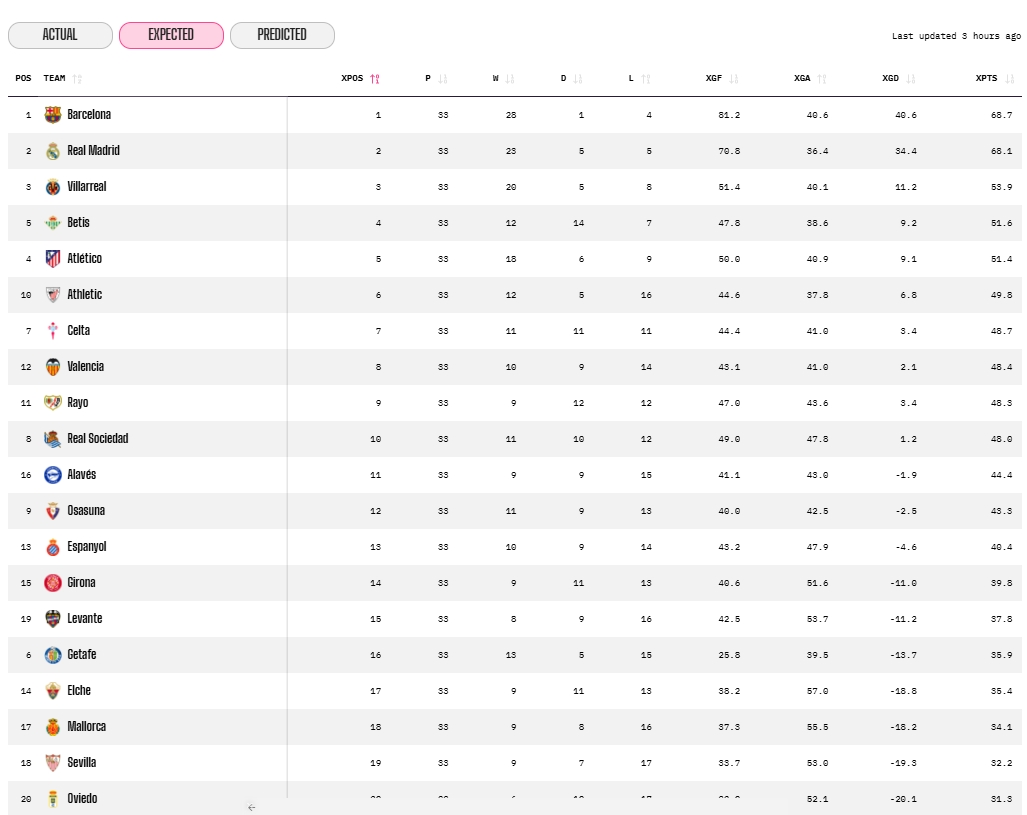This screenshot has height=815, width=1027.
Task: Click the back arrow near the Oviedo row
Action: (x=249, y=806)
